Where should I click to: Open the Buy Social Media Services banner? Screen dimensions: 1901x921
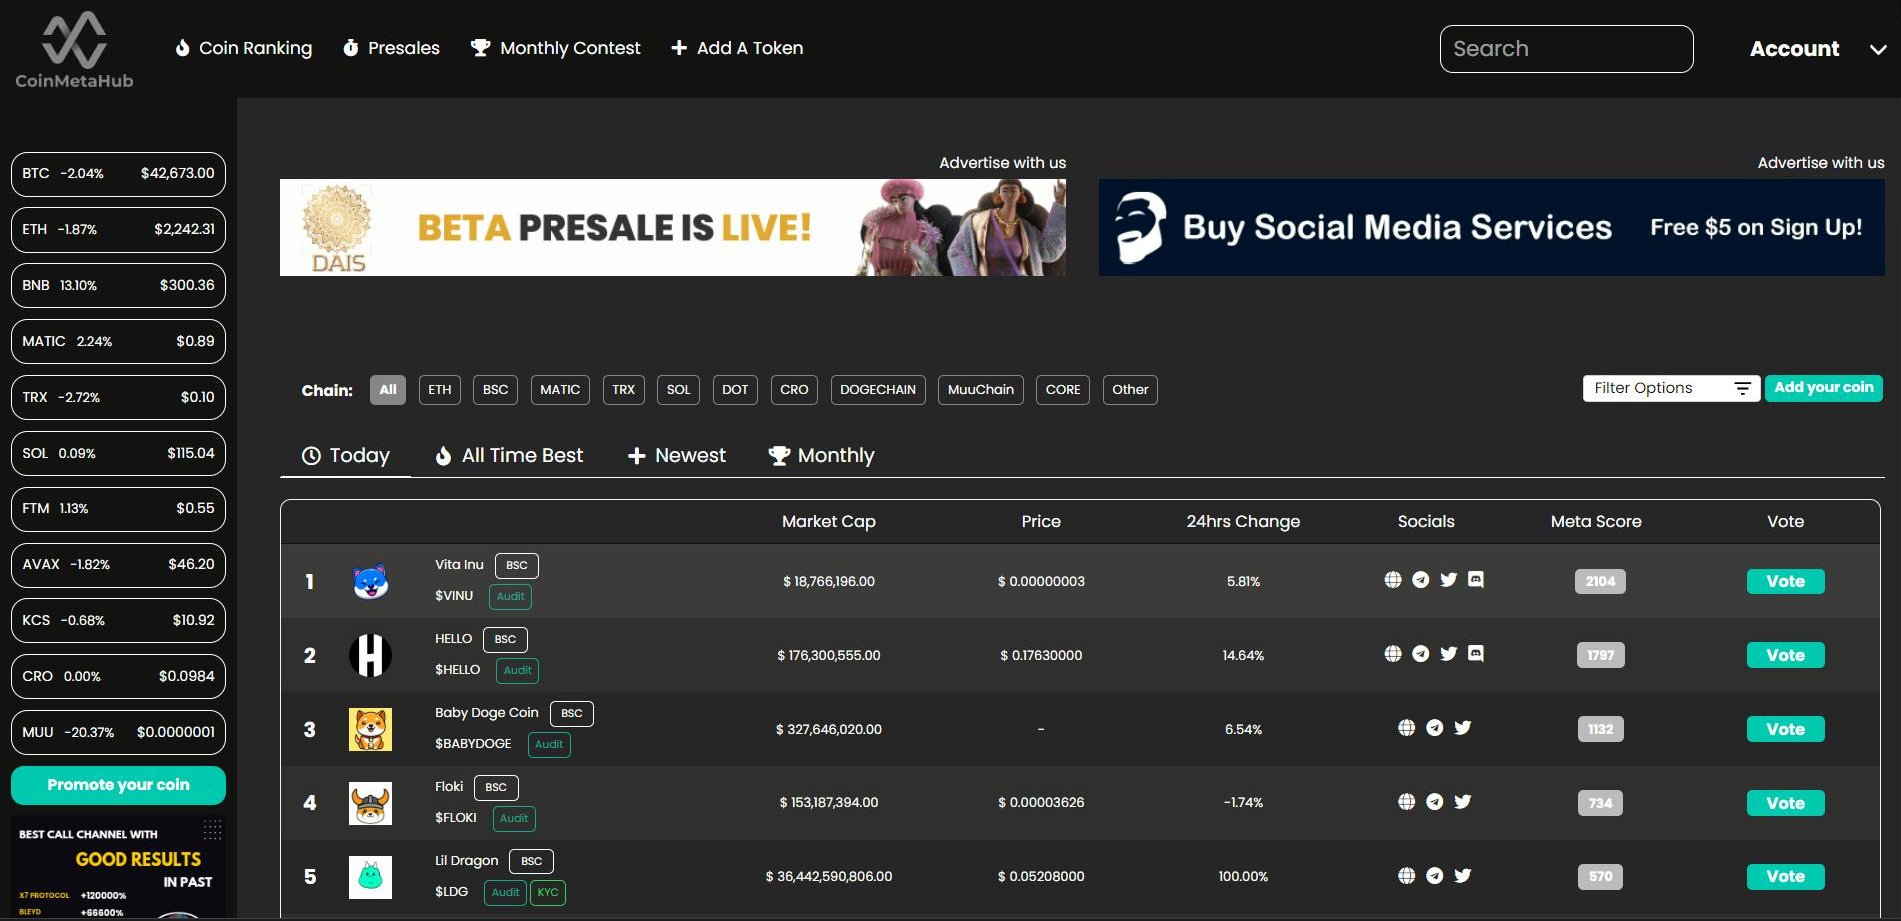1492,227
